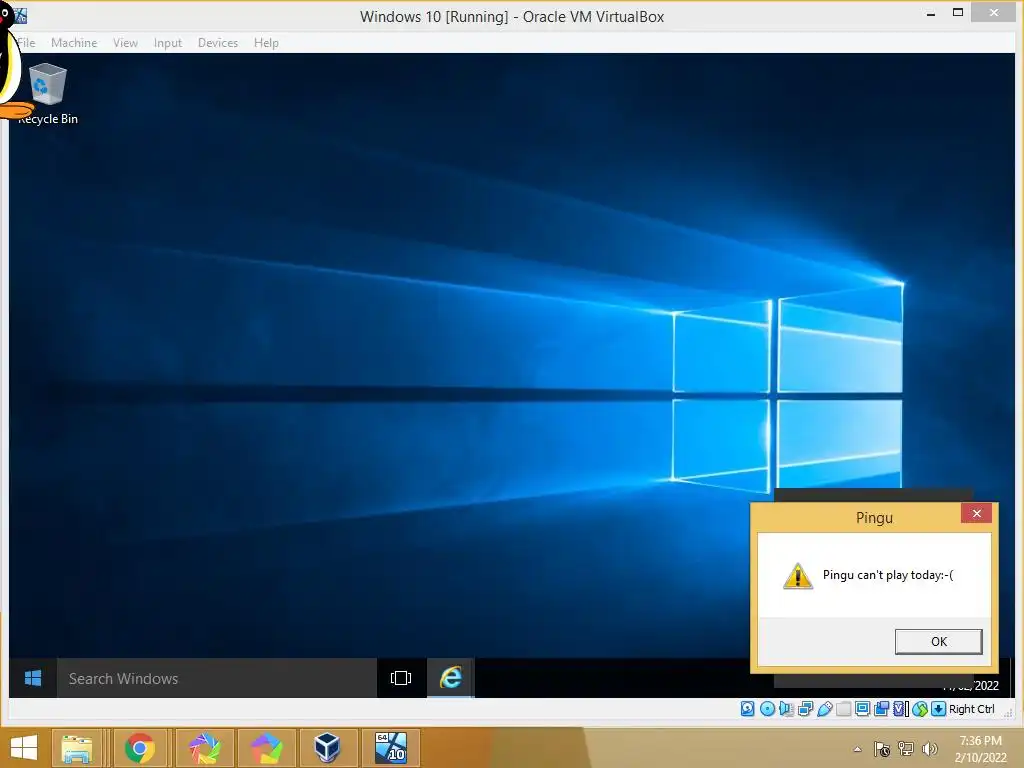1024x768 pixels.
Task: Click the Pingu penguin at top left
Action: 12,62
